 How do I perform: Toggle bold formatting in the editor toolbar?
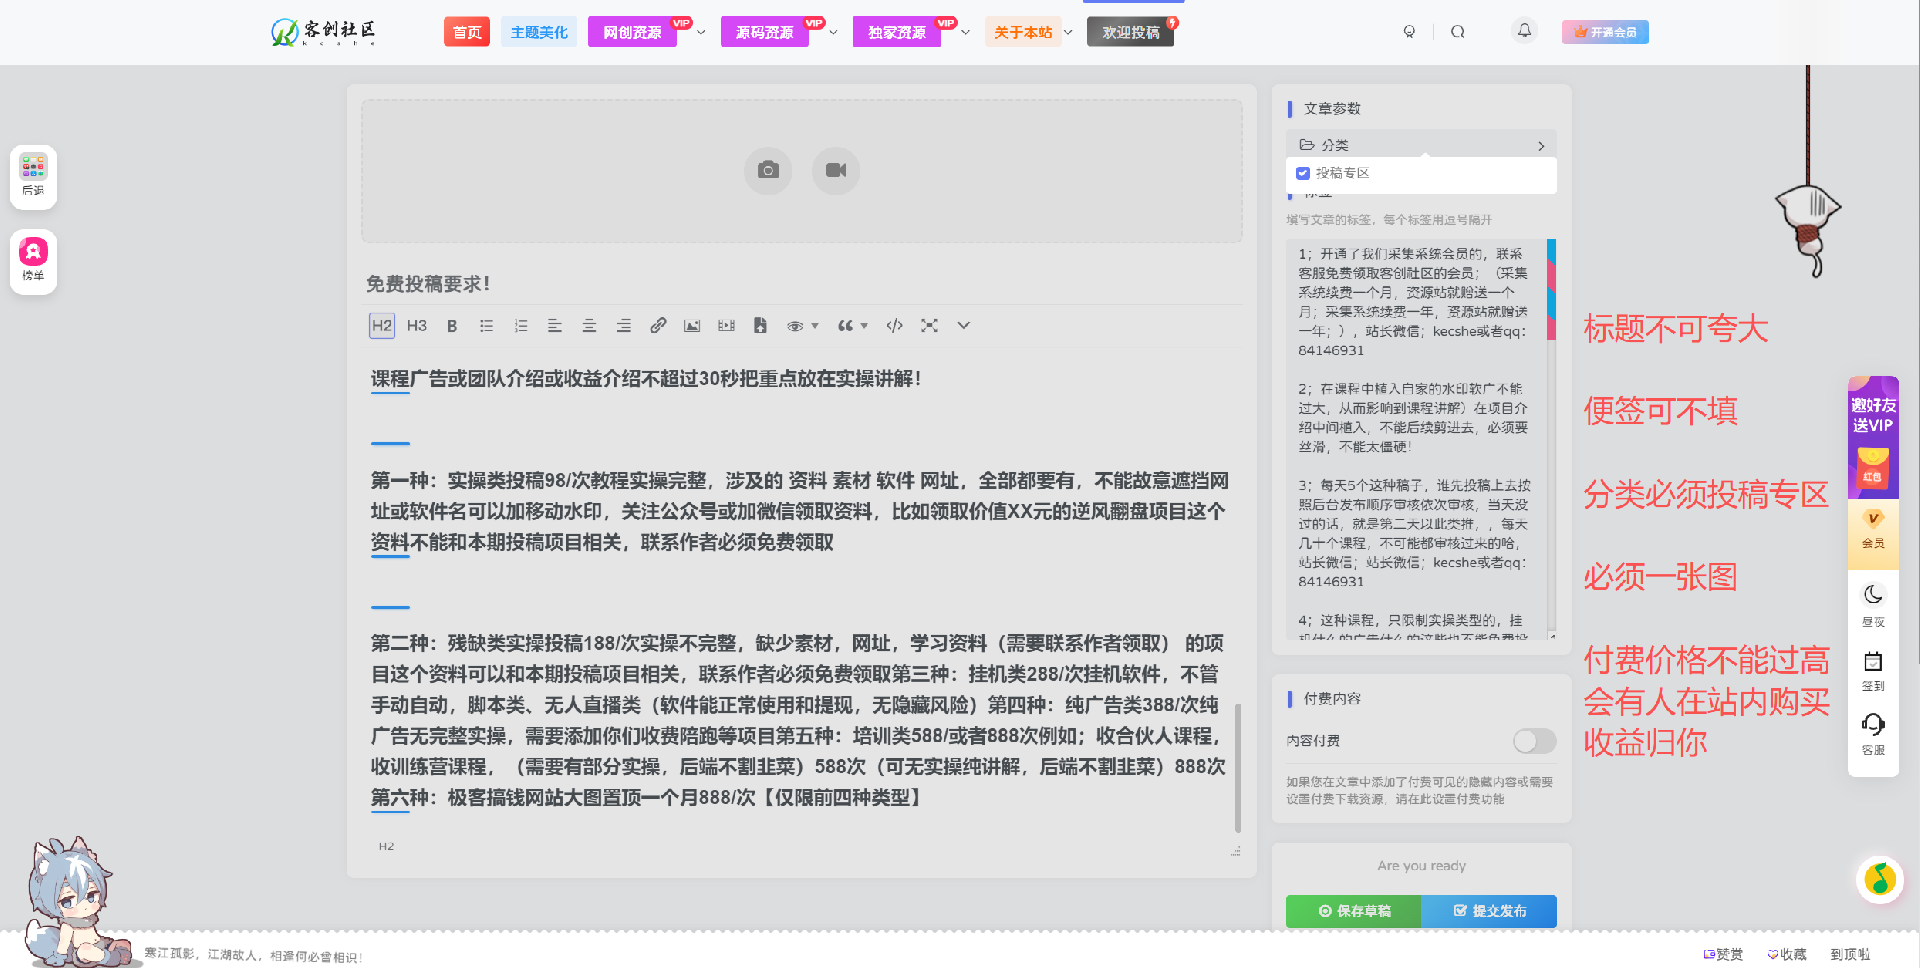(x=452, y=326)
